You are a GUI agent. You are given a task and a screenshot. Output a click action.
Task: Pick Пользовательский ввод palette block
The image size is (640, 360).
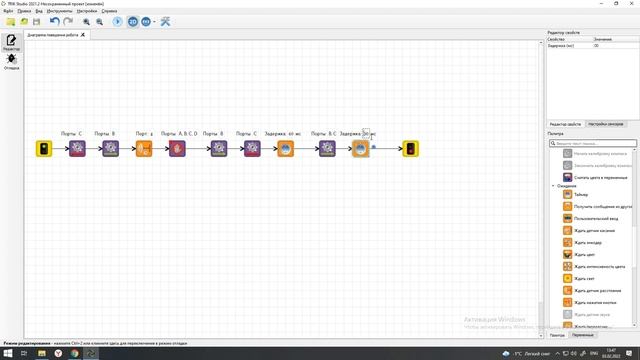point(591,219)
